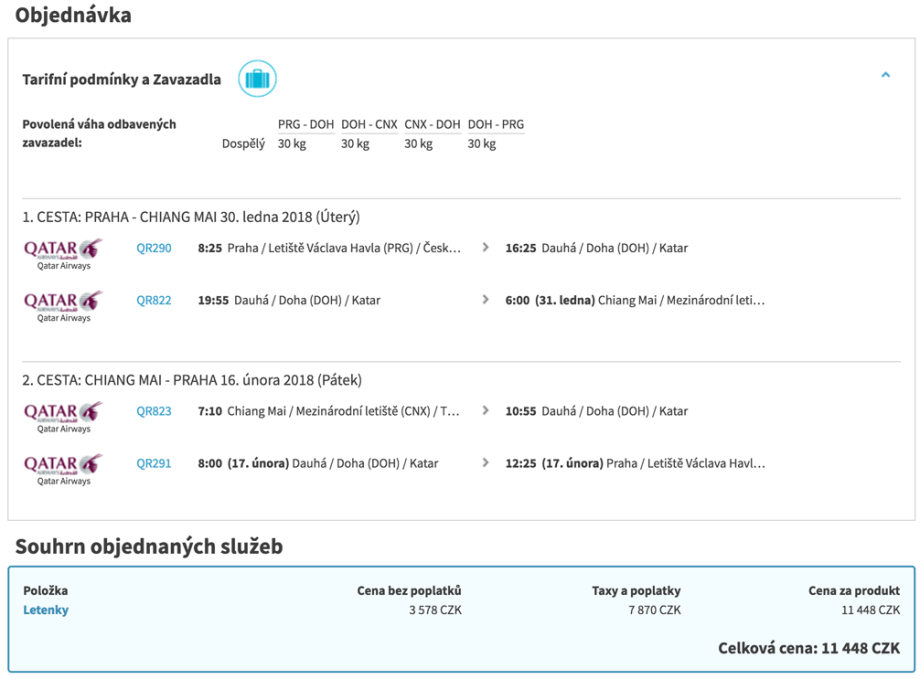This screenshot has width=920, height=679.
Task: Open flight number QR290 link
Action: coord(154,248)
